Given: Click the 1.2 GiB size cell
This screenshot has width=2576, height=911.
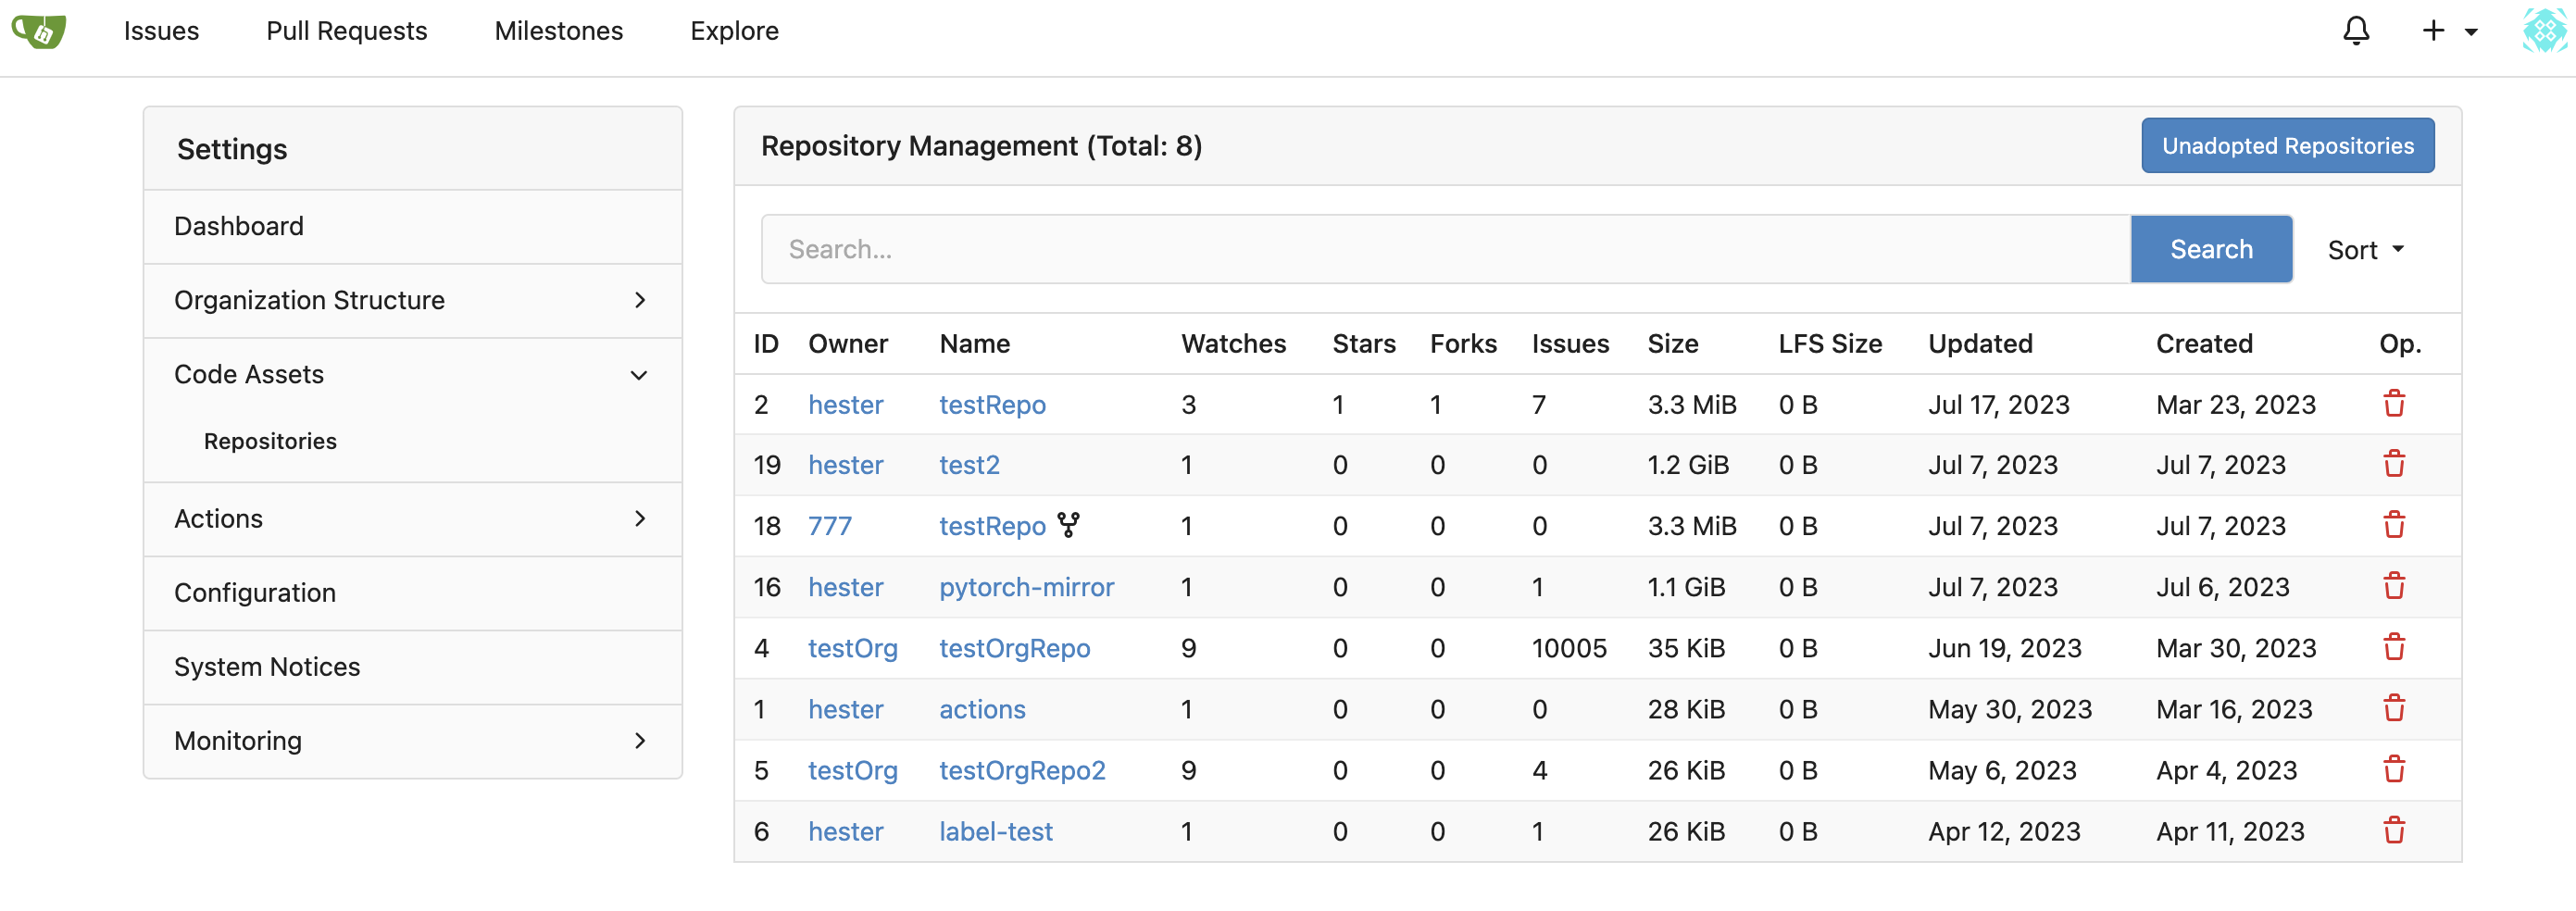Looking at the screenshot, I should (x=1688, y=465).
